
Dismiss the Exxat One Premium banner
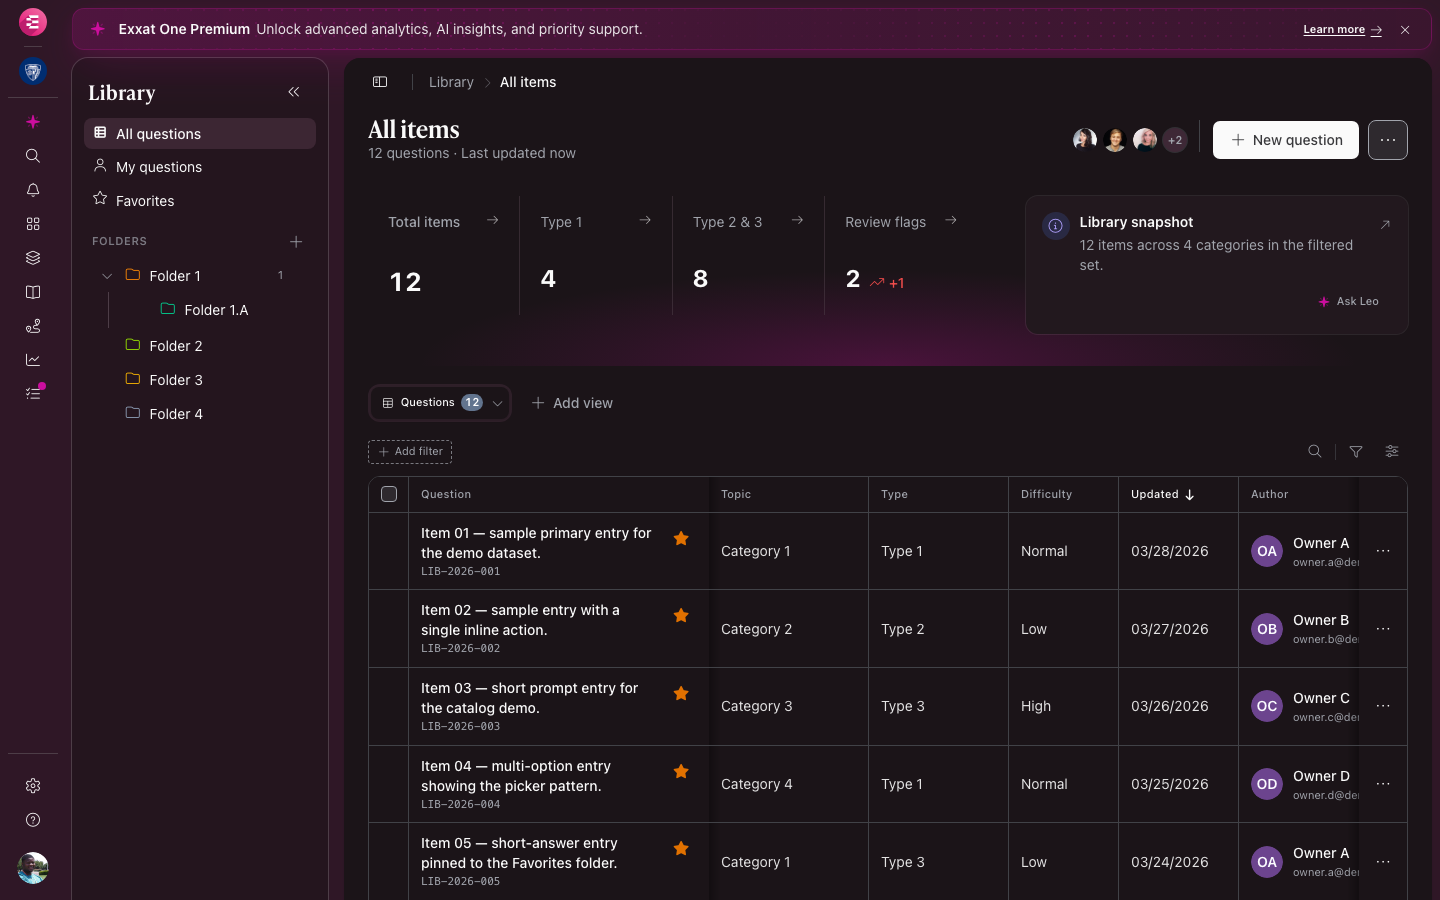click(1405, 30)
